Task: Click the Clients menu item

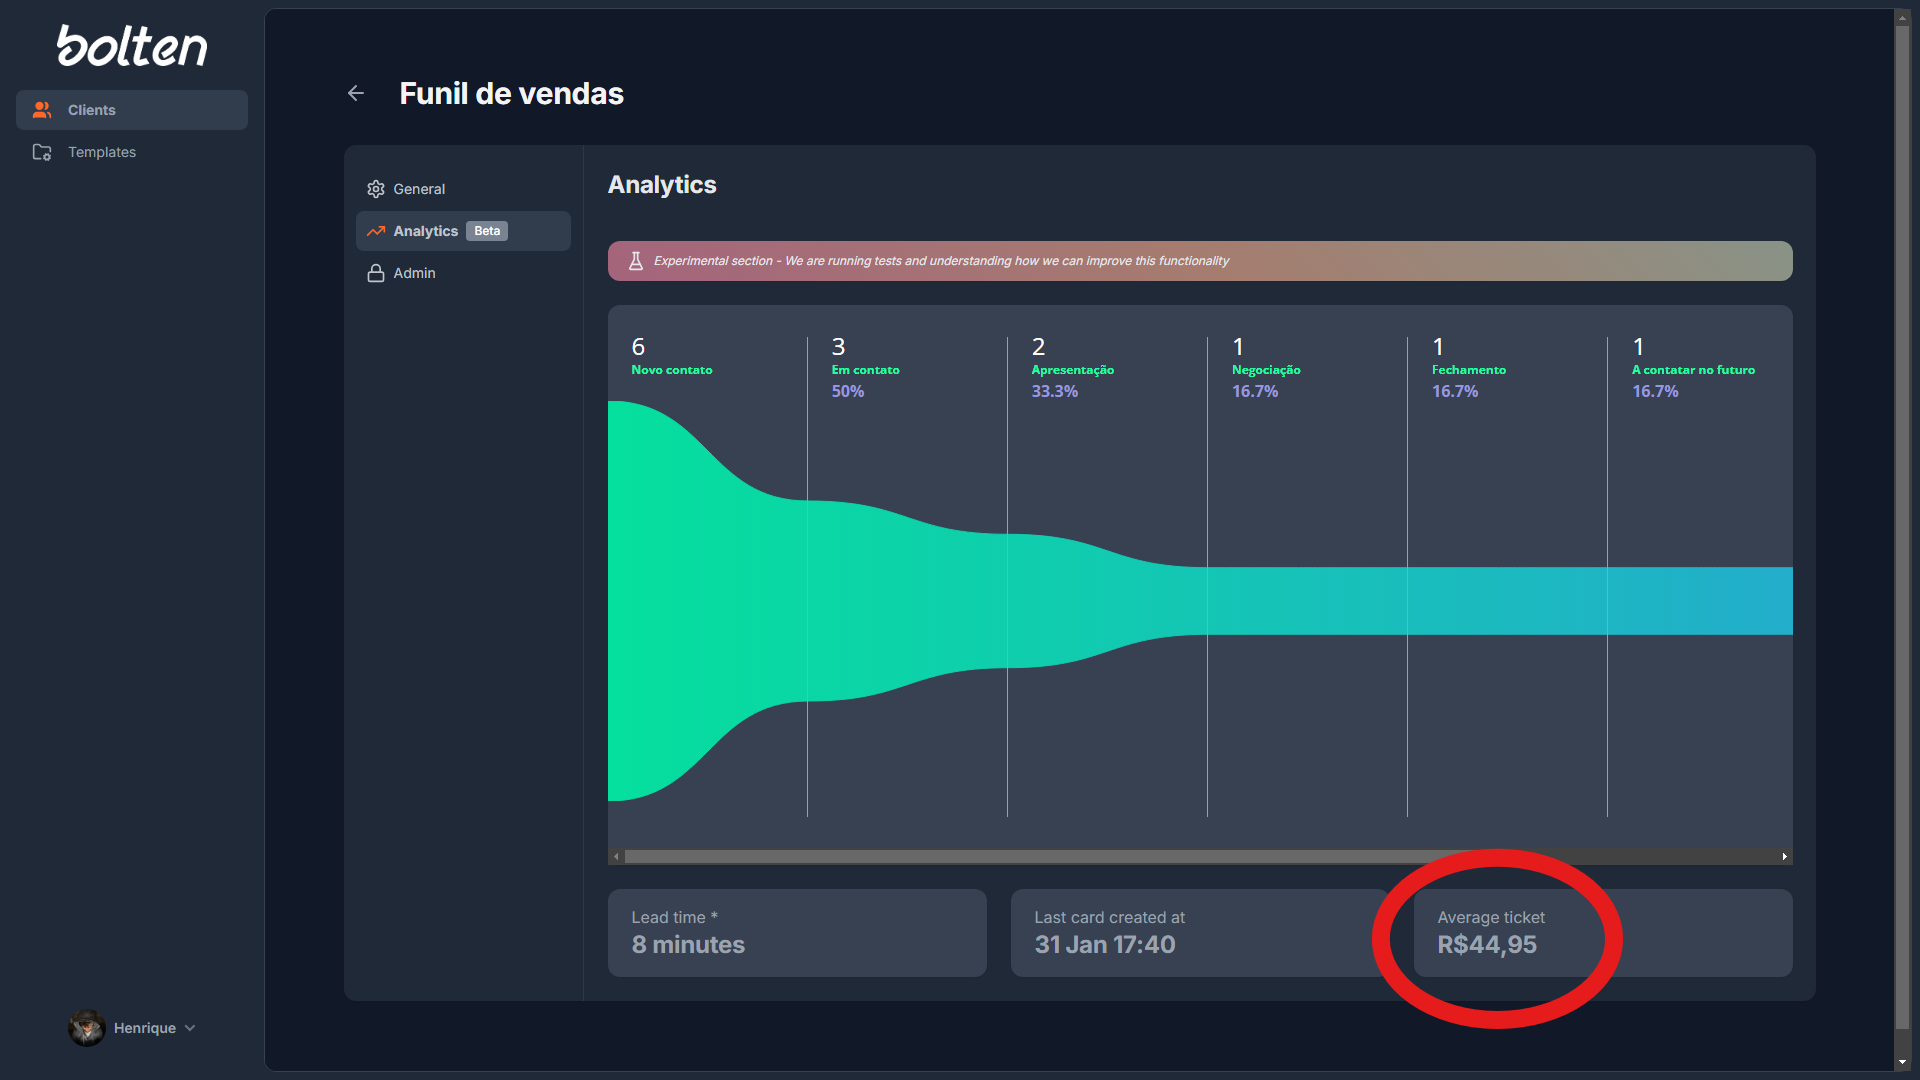Action: pyautogui.click(x=131, y=109)
